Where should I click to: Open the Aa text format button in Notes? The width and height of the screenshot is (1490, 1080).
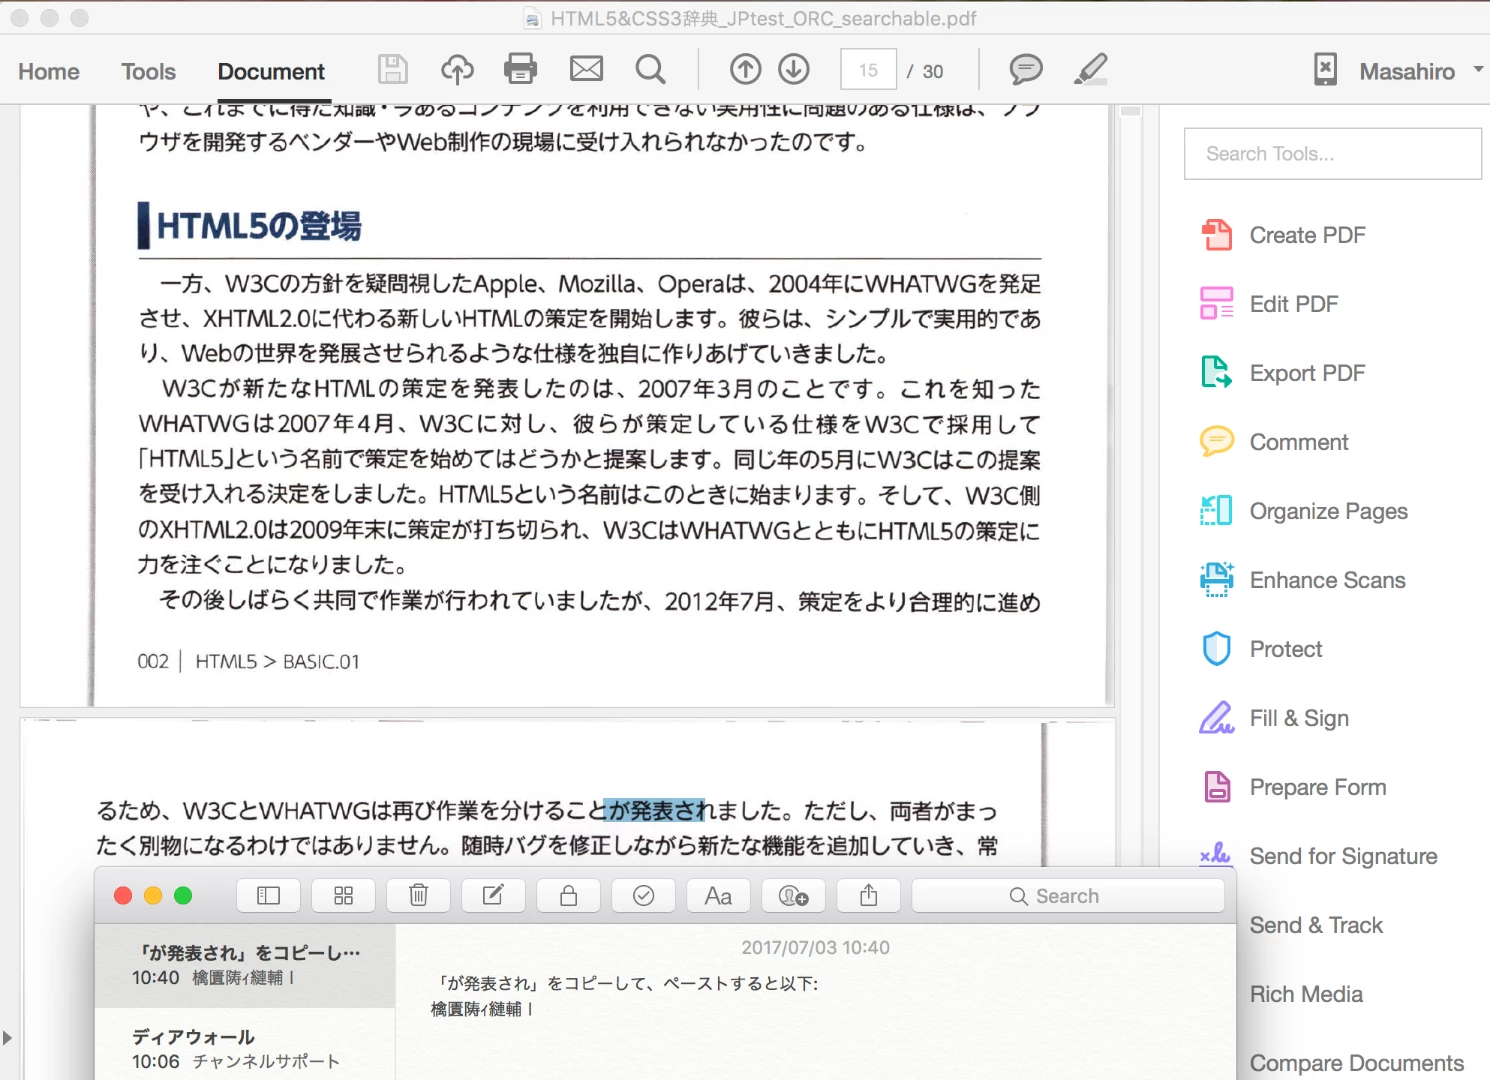(718, 896)
